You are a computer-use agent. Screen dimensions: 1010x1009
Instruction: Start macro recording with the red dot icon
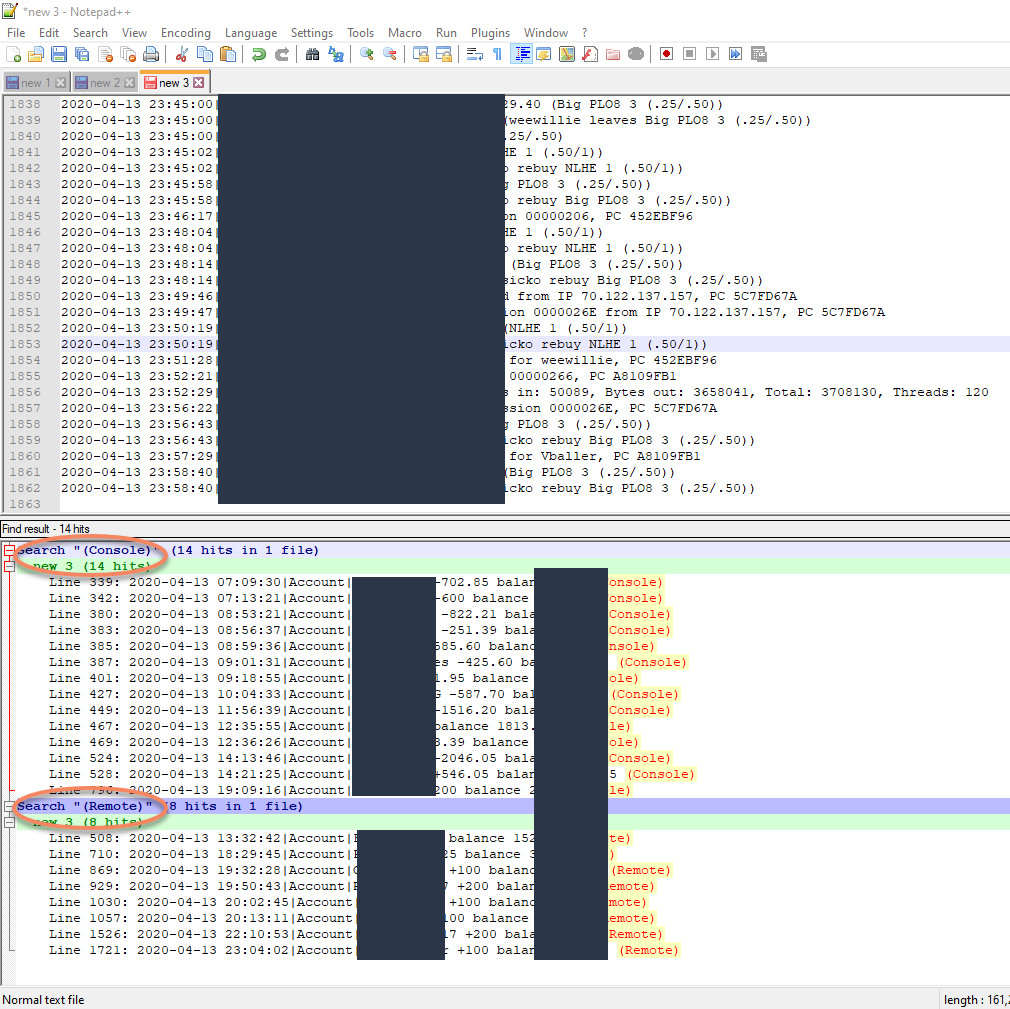[x=666, y=54]
